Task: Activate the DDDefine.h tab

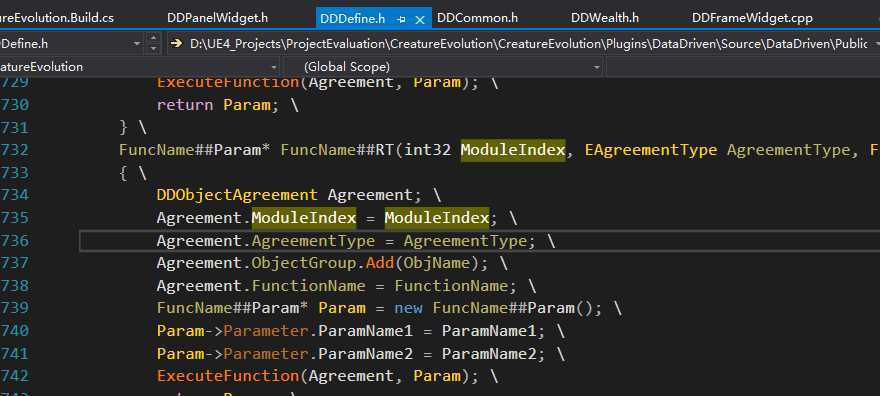Action: point(352,19)
